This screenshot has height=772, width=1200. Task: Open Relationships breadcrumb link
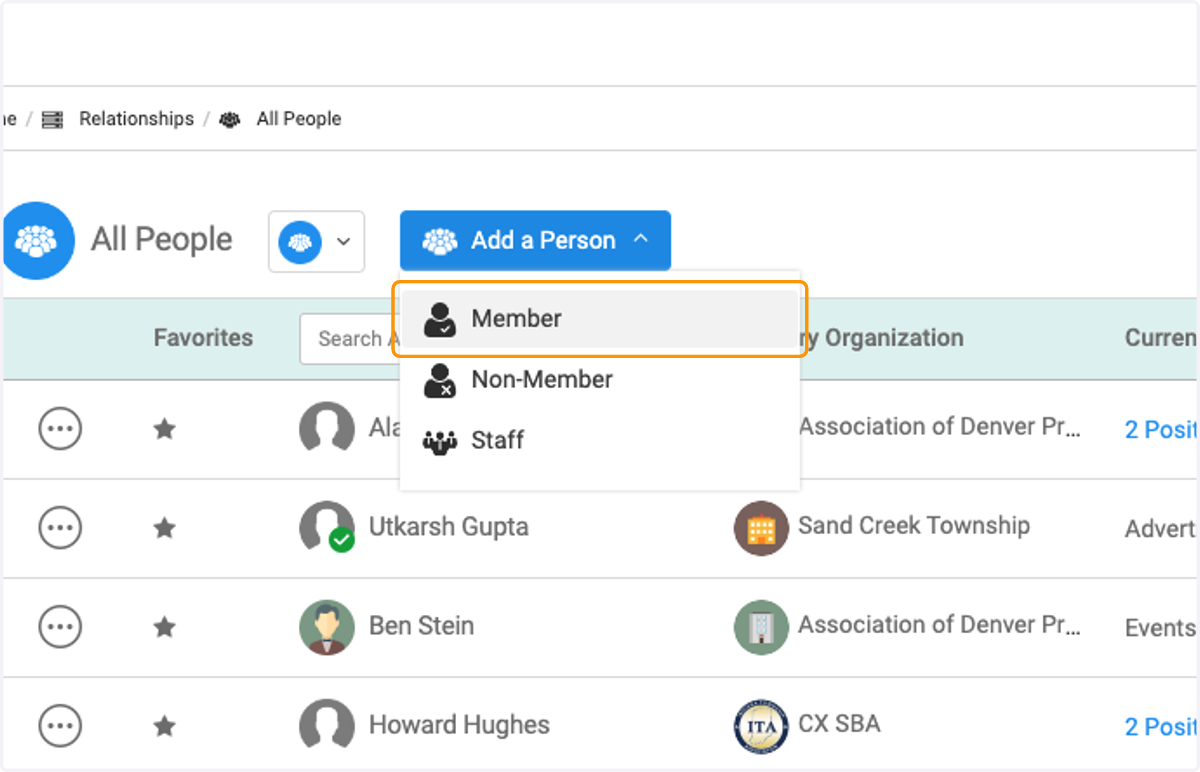[137, 119]
